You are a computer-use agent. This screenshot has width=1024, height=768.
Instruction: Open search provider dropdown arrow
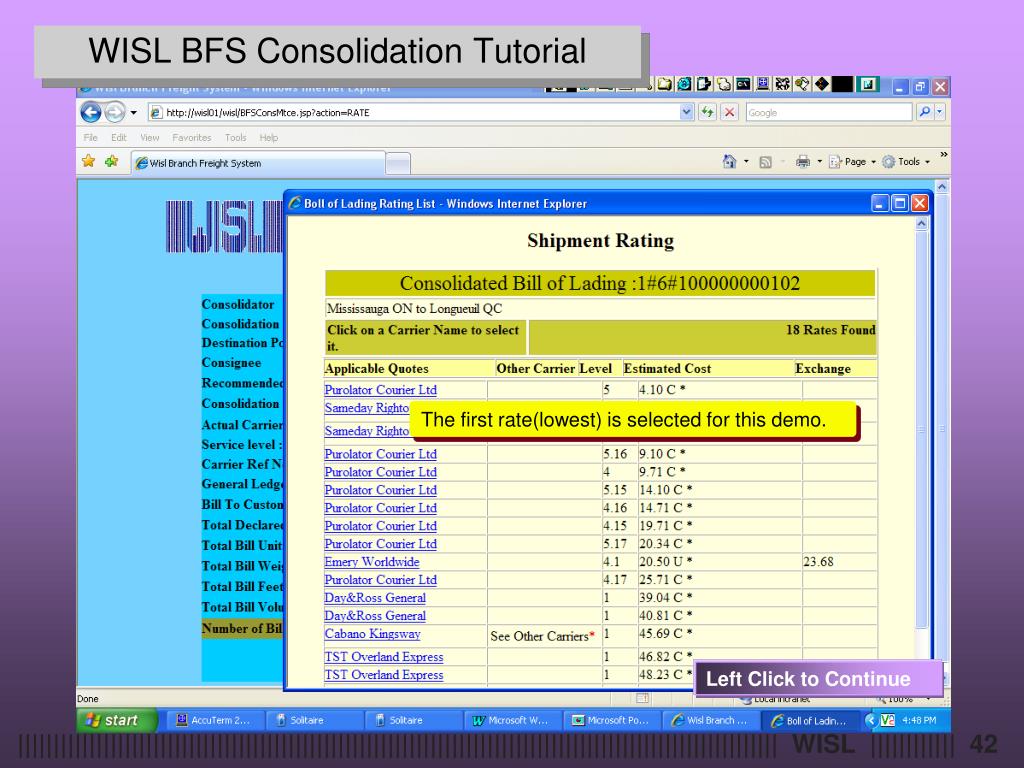tap(940, 112)
